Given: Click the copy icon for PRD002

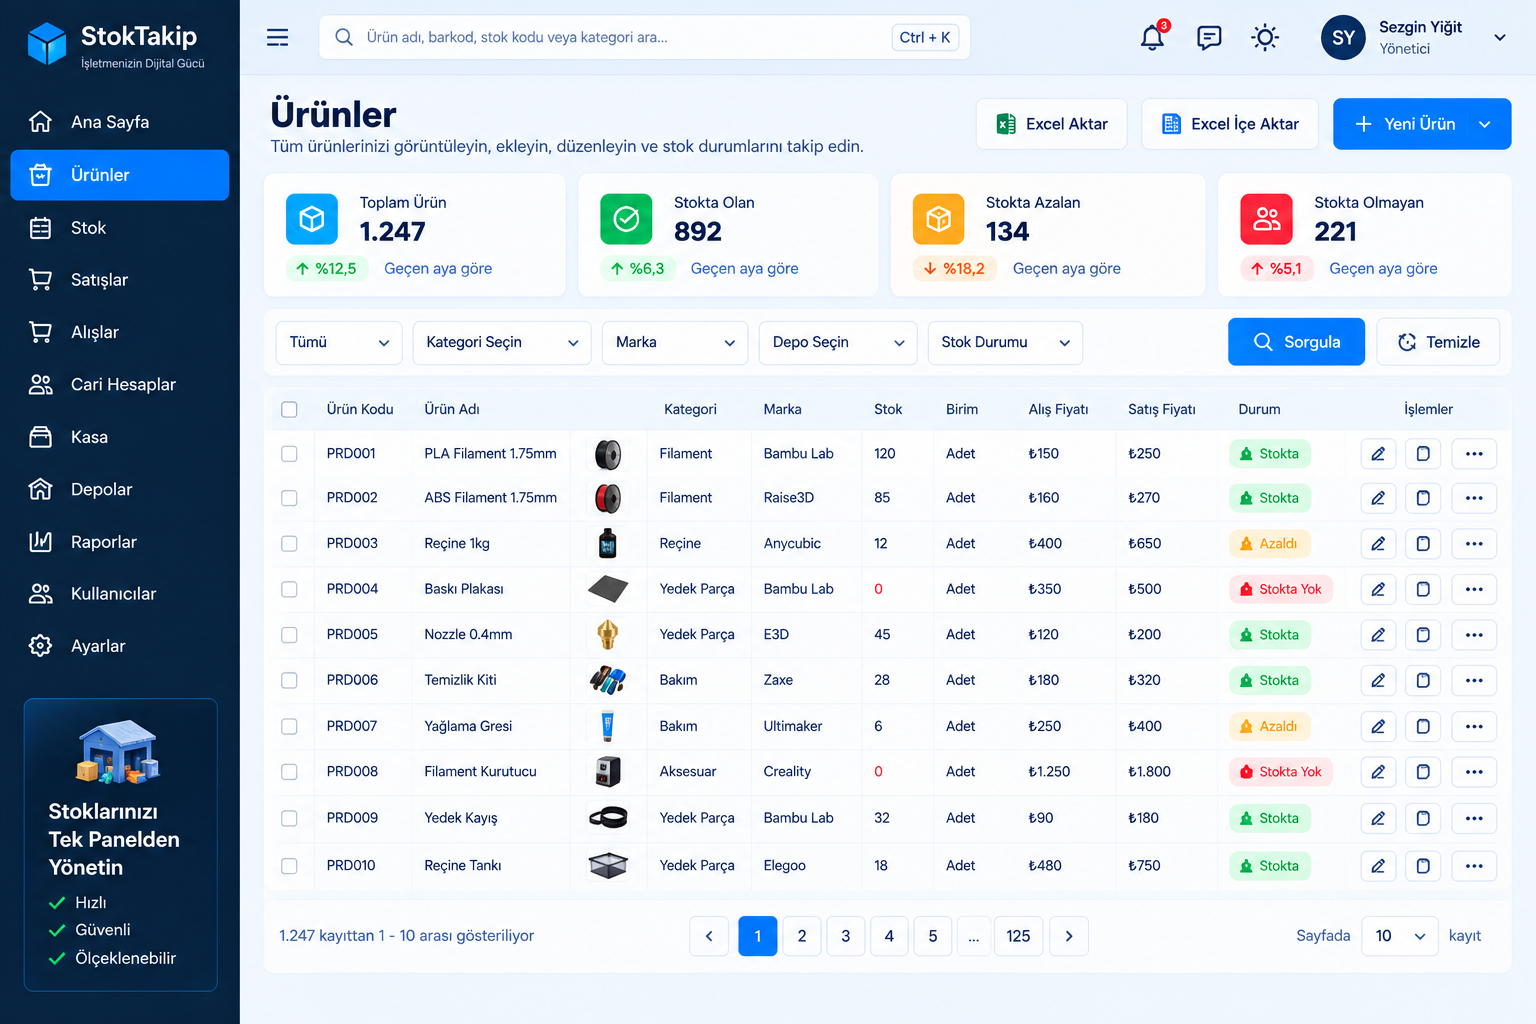Looking at the screenshot, I should point(1423,498).
